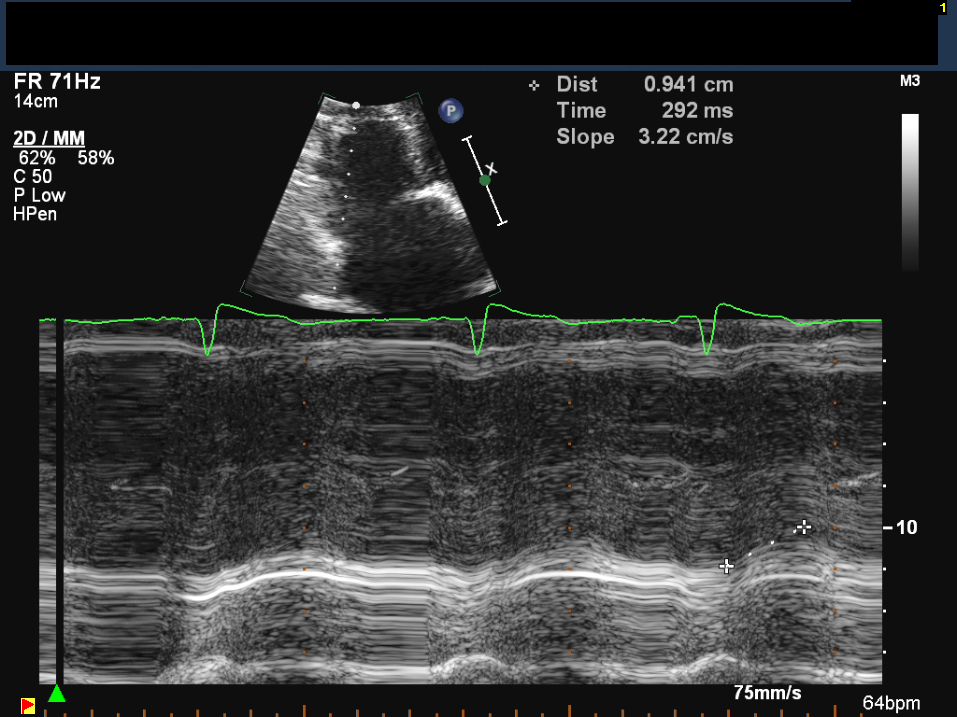Click the green dot on the focus indicator
The width and height of the screenshot is (957, 717).
click(x=485, y=180)
